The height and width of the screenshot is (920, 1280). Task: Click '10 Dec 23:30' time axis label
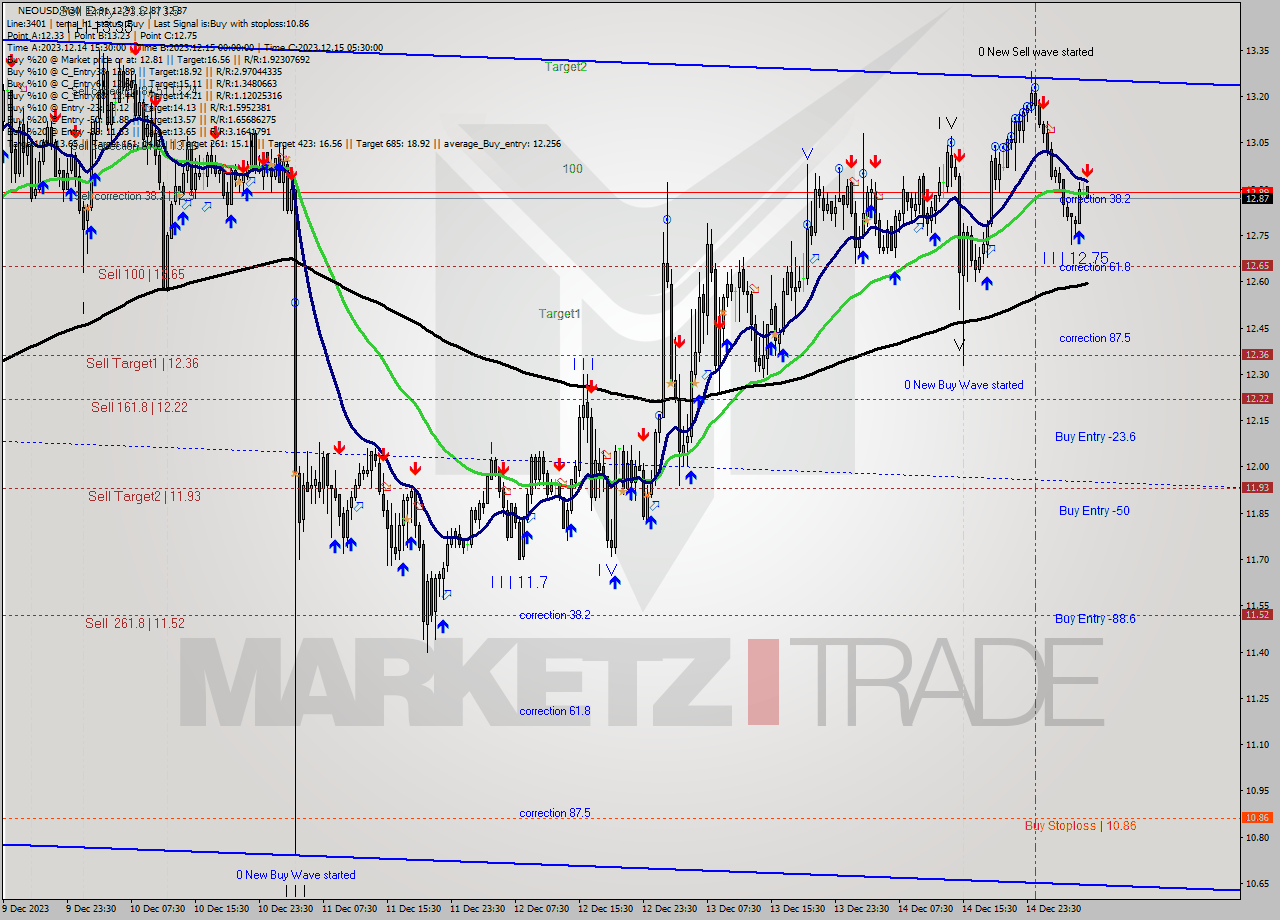[x=287, y=909]
